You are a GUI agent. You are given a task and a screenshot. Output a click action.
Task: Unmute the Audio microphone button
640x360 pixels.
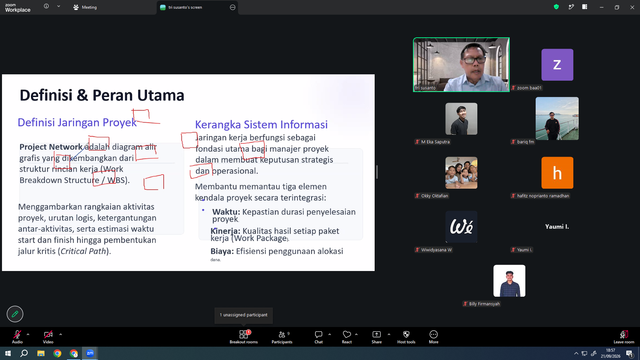17,336
